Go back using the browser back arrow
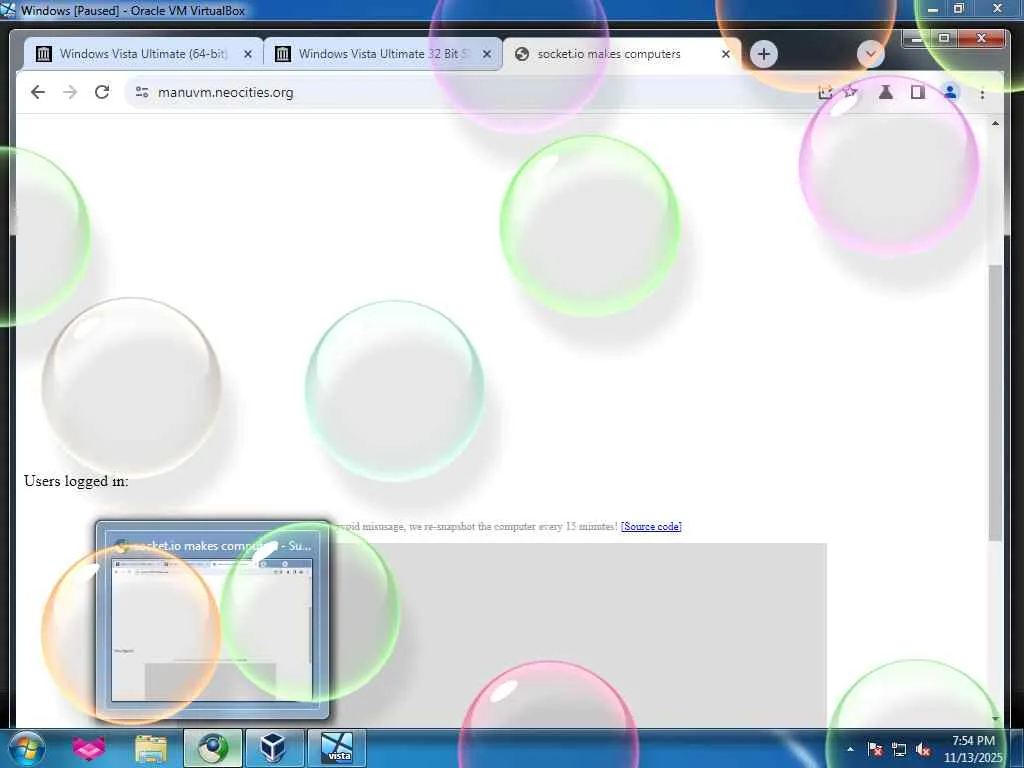 point(38,92)
